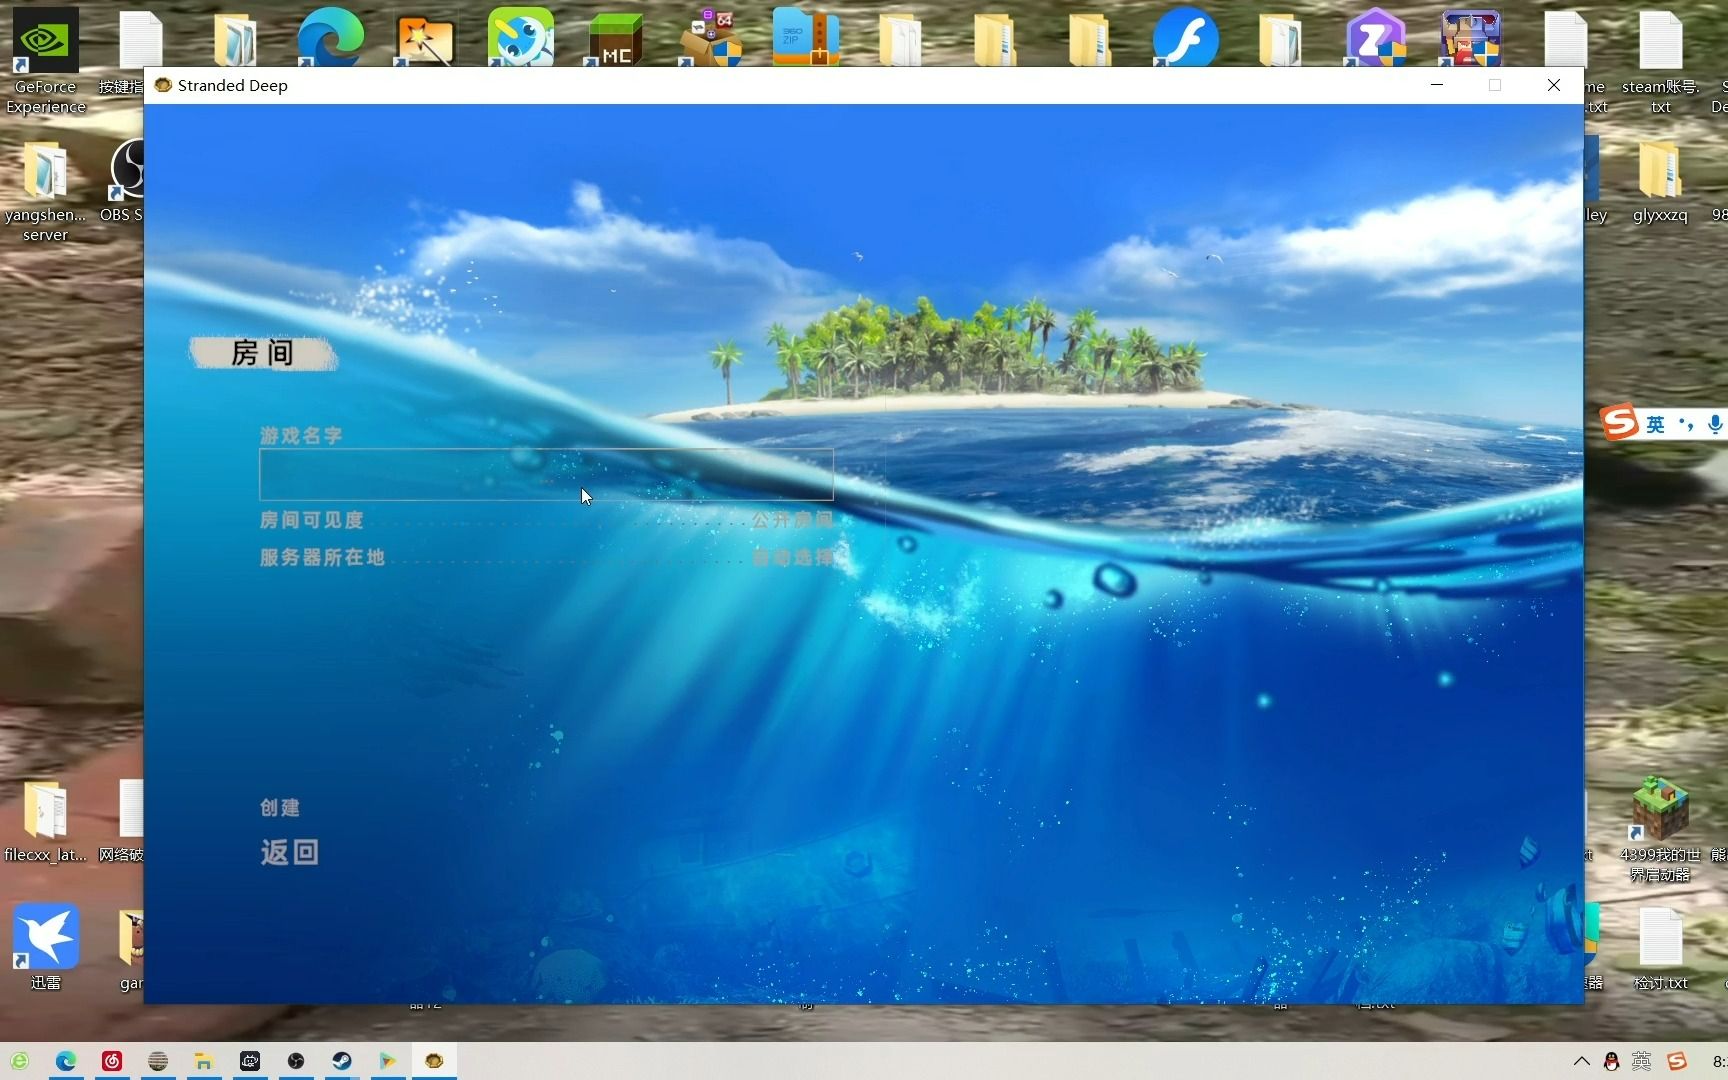Open GeForce Experience desktop shortcut
Image resolution: width=1728 pixels, height=1080 pixels.
(x=45, y=60)
